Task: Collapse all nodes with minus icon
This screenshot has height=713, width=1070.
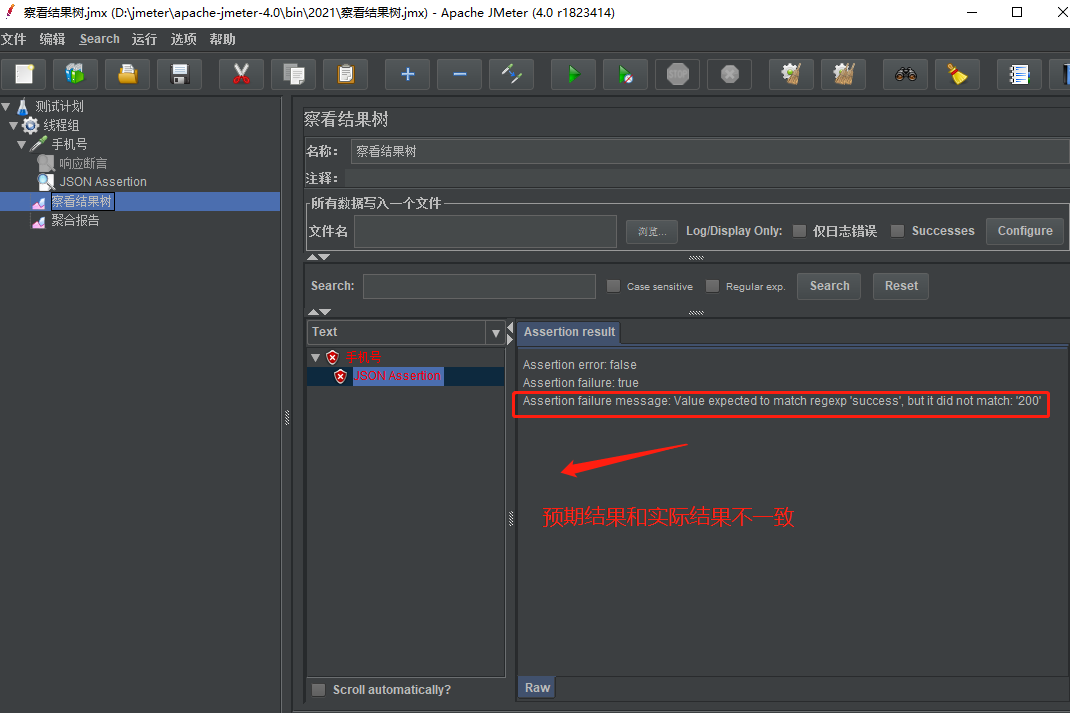Action: pyautogui.click(x=459, y=74)
